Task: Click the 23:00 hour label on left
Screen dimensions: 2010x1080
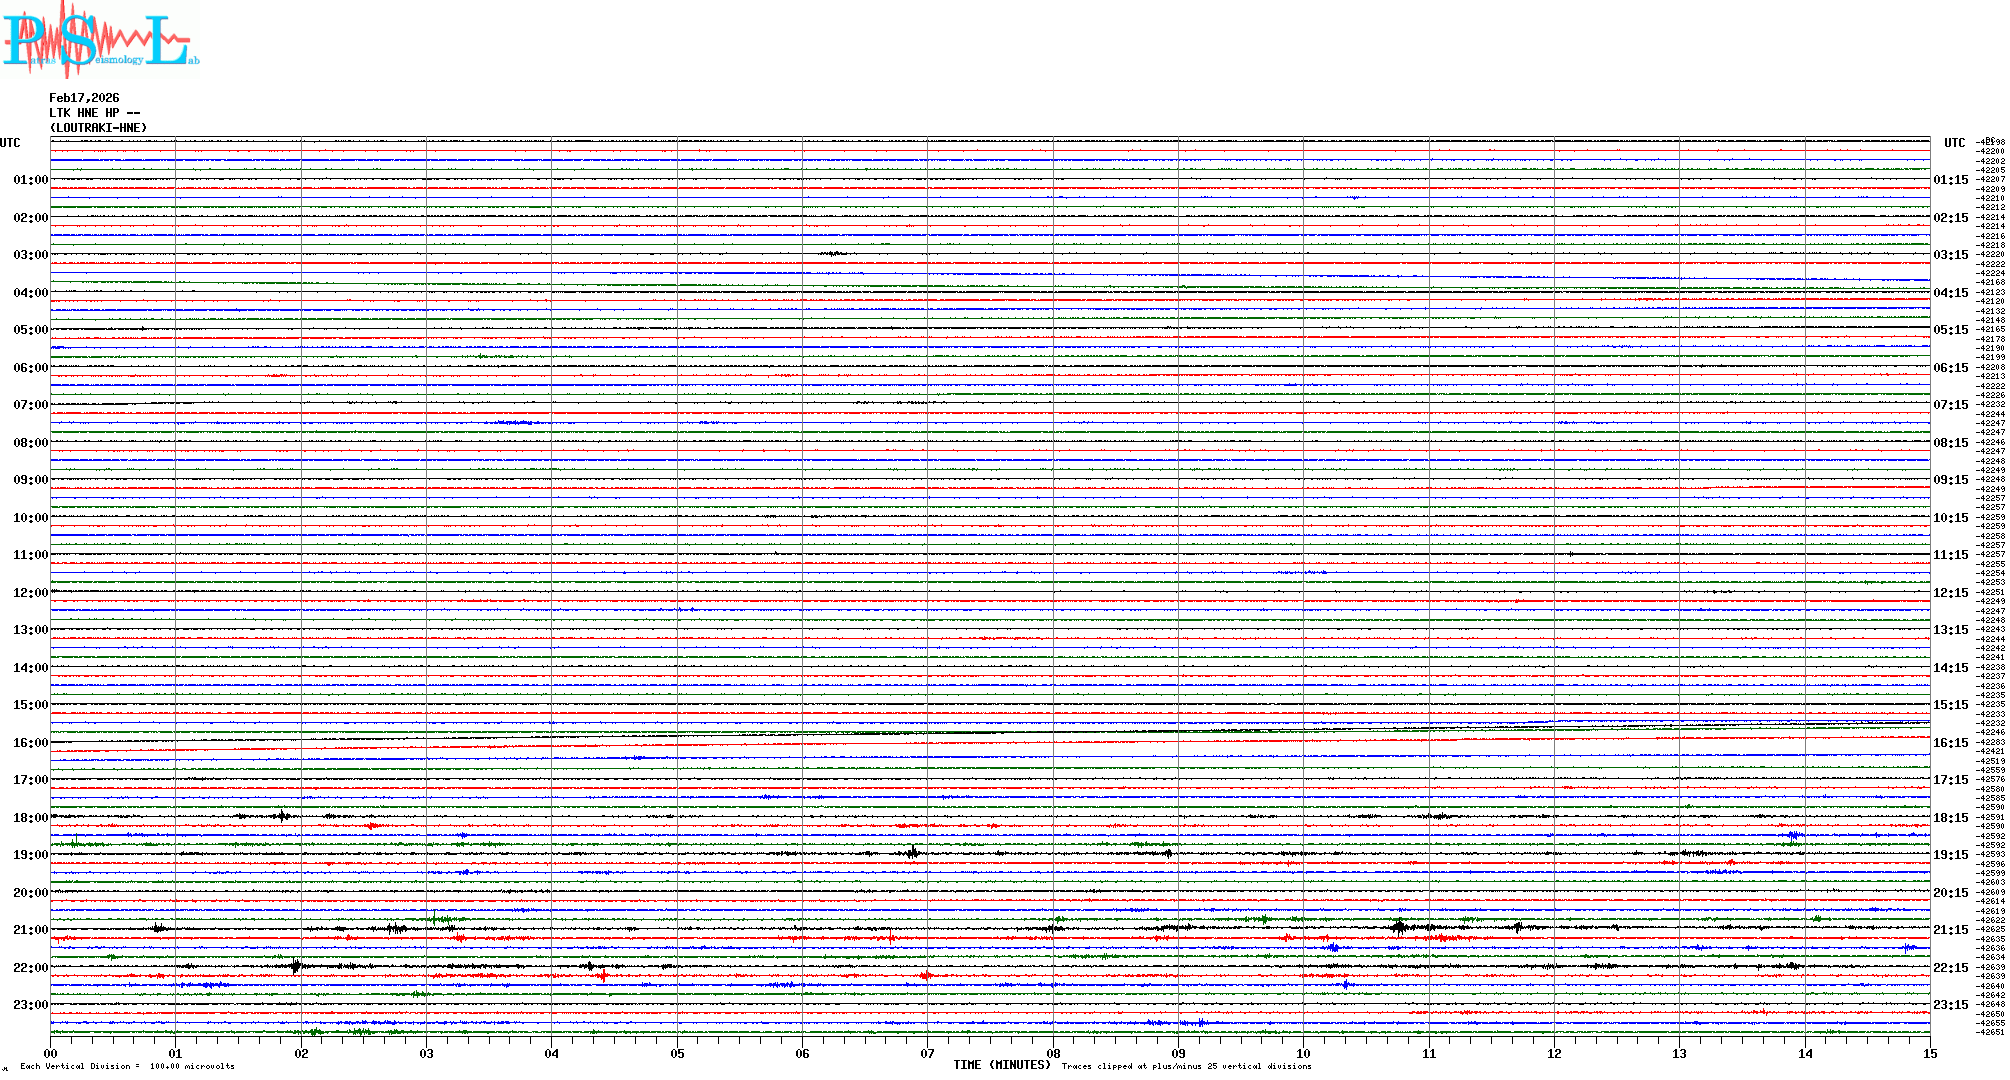Action: 30,1005
